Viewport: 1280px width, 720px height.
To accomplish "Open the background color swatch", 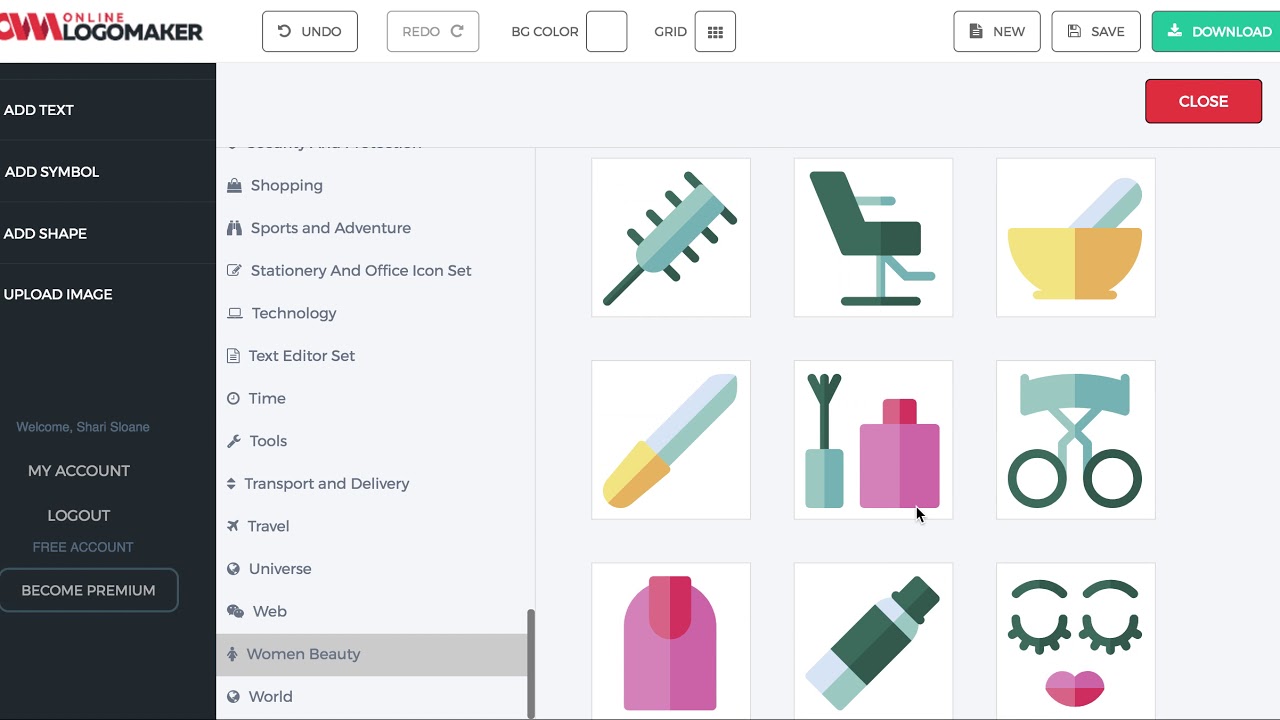I will (606, 32).
